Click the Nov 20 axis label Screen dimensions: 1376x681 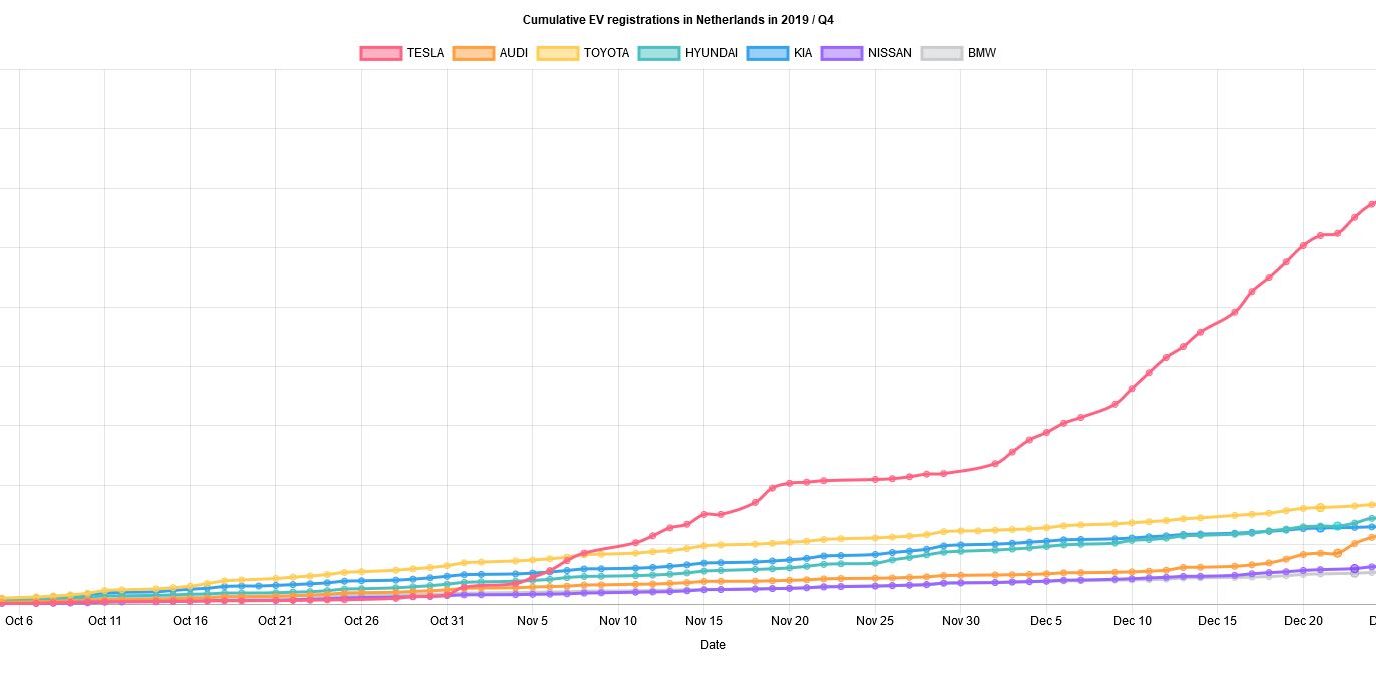[790, 621]
